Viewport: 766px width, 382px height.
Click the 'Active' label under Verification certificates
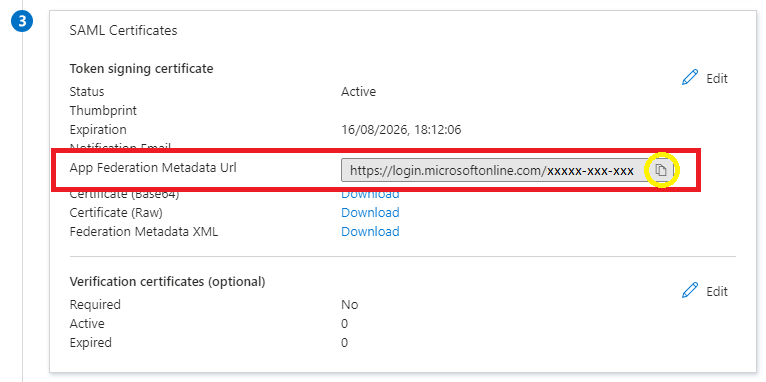(x=87, y=324)
